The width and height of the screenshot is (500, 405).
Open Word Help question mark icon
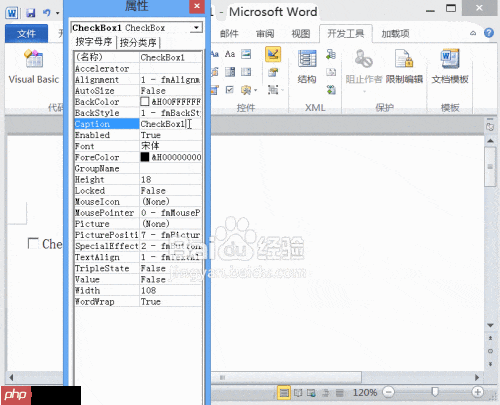click(x=489, y=33)
